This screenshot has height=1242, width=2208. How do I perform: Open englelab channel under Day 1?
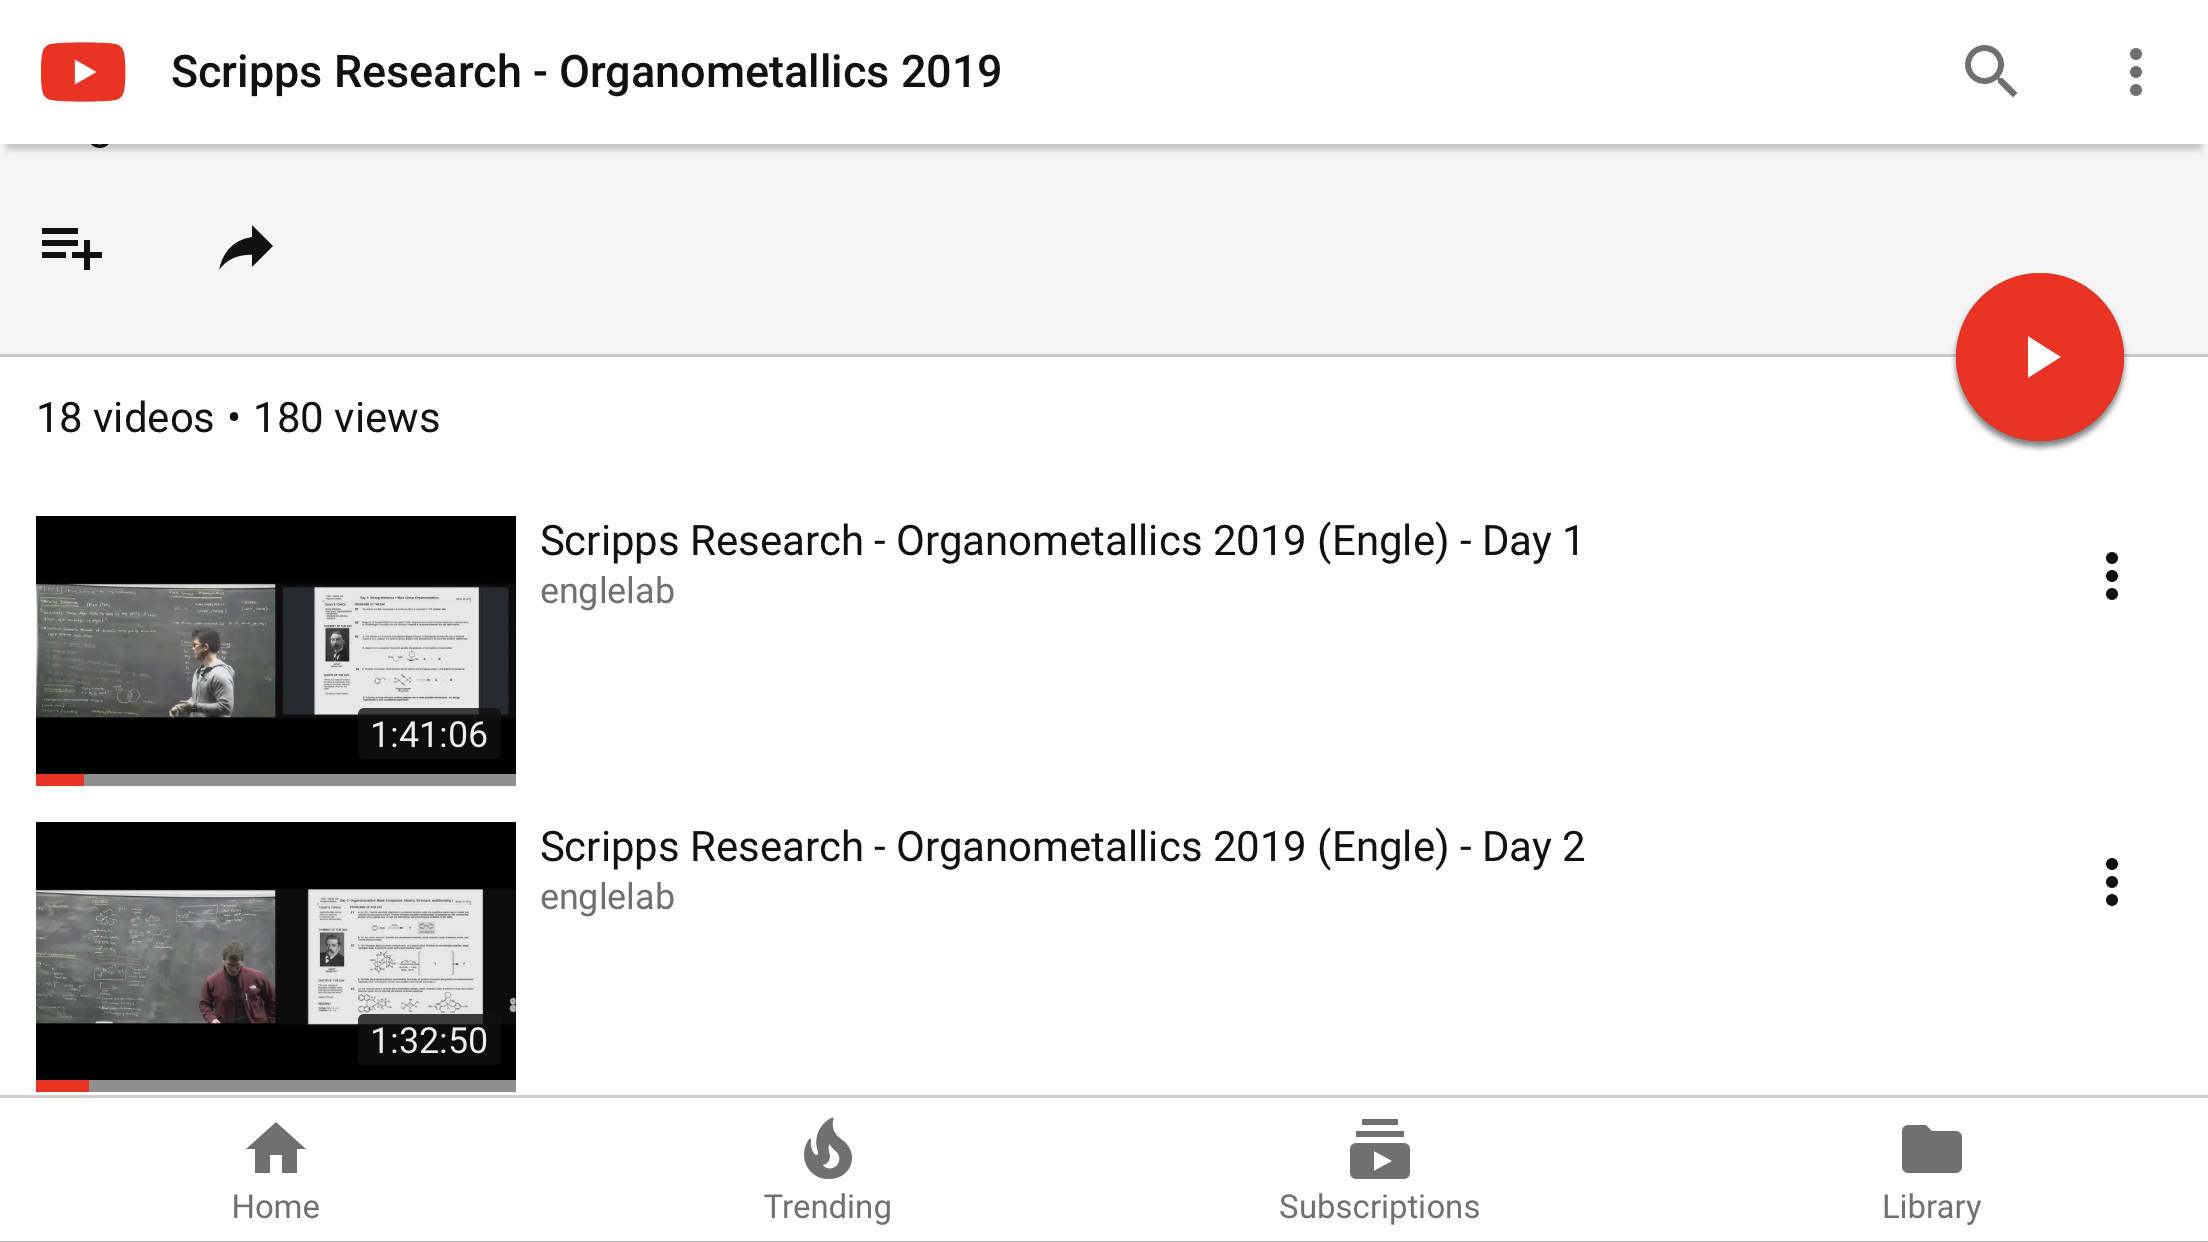607,591
